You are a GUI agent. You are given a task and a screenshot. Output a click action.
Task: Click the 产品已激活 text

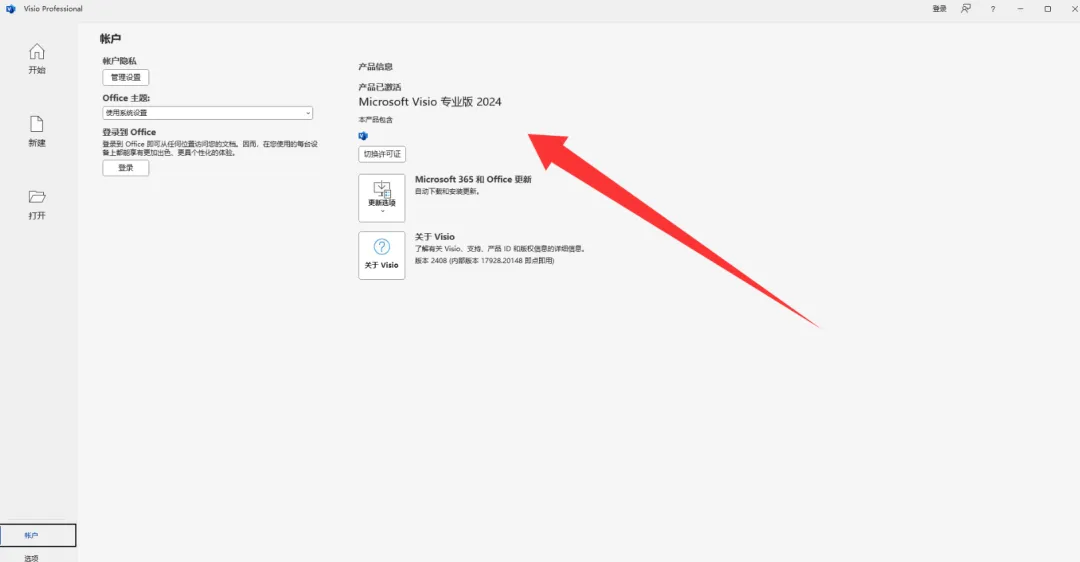click(380, 87)
